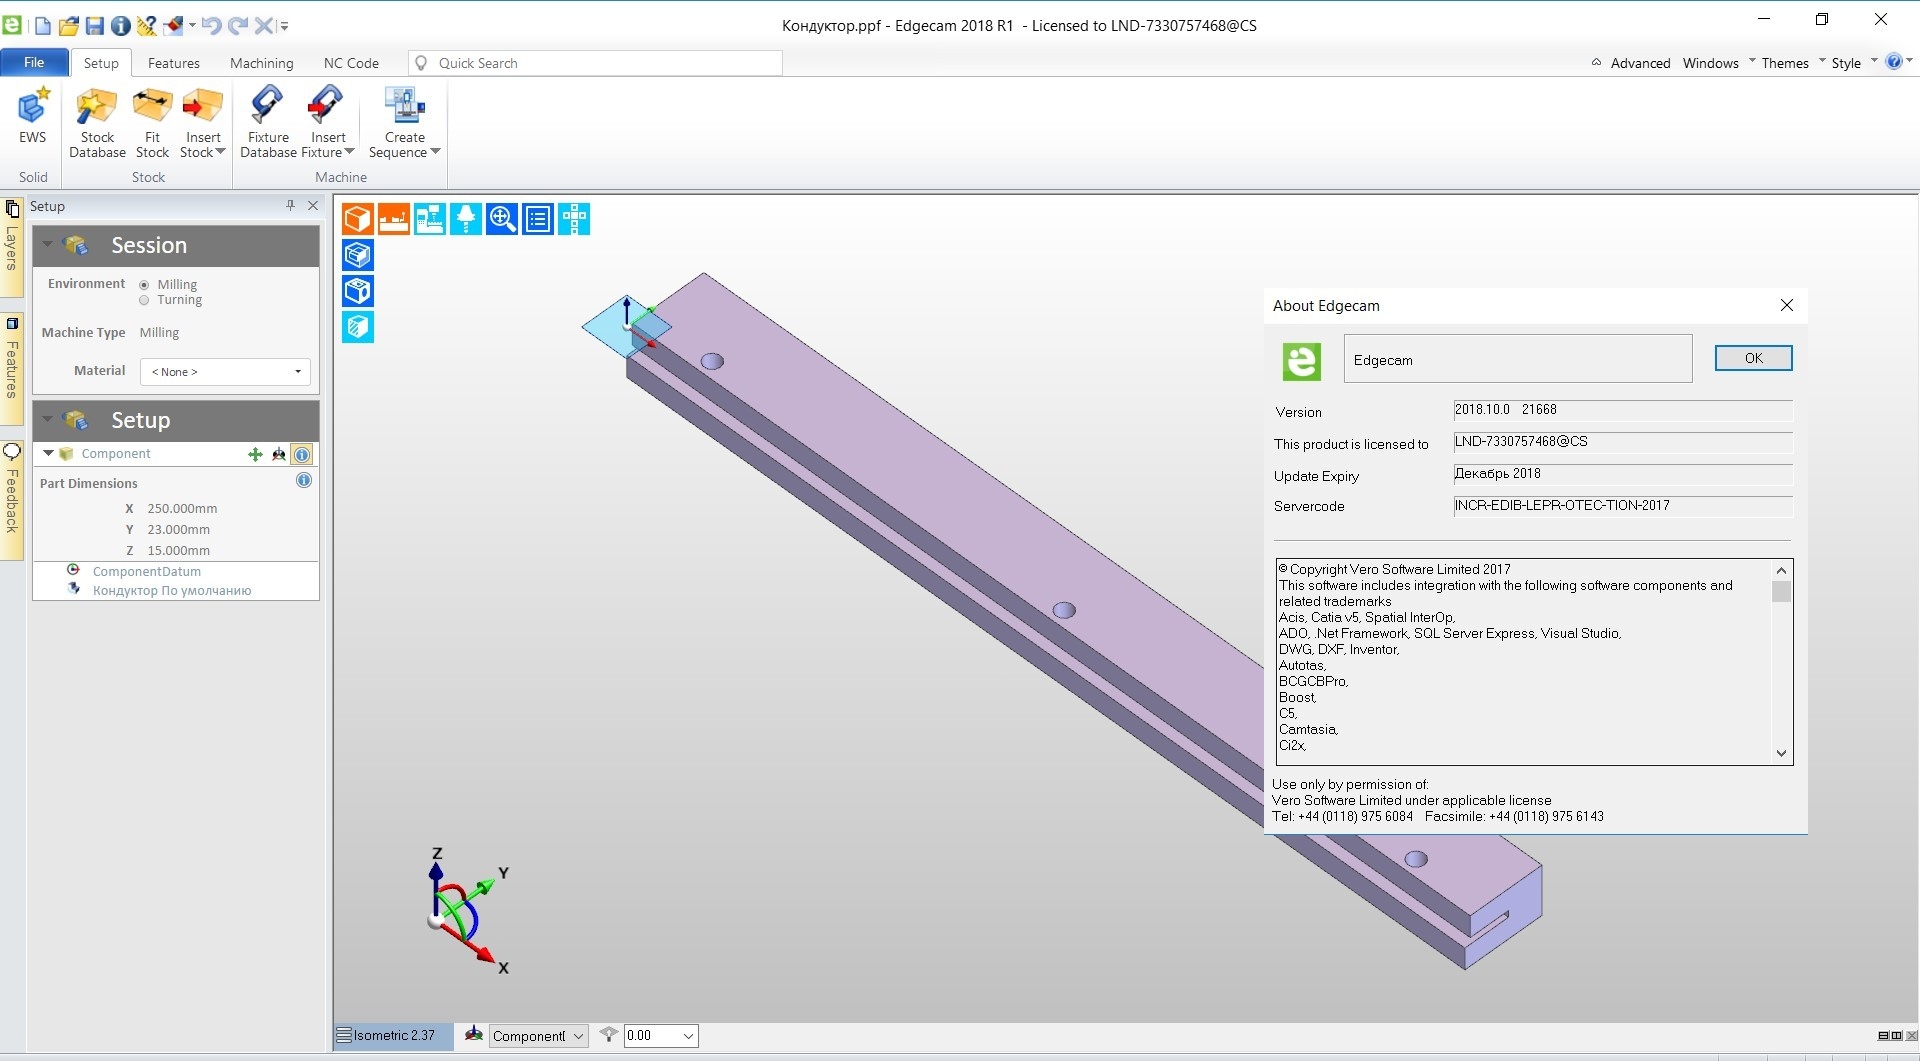Click the cutting tool display icon in viewport
The height and width of the screenshot is (1061, 1920).
(x=466, y=219)
